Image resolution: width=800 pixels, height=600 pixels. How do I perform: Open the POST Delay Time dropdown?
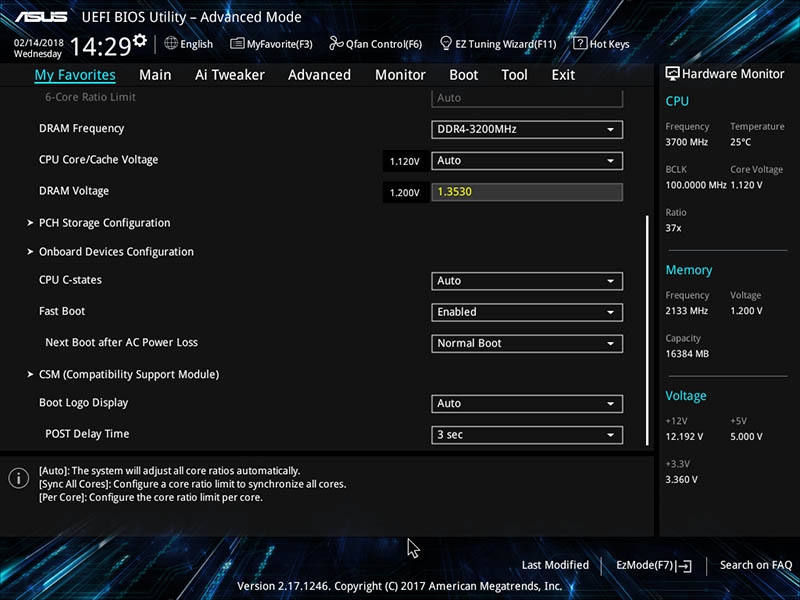click(527, 435)
